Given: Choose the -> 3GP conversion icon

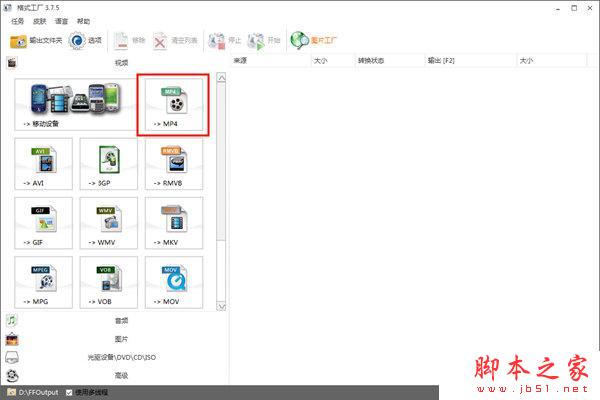Looking at the screenshot, I should [109, 164].
